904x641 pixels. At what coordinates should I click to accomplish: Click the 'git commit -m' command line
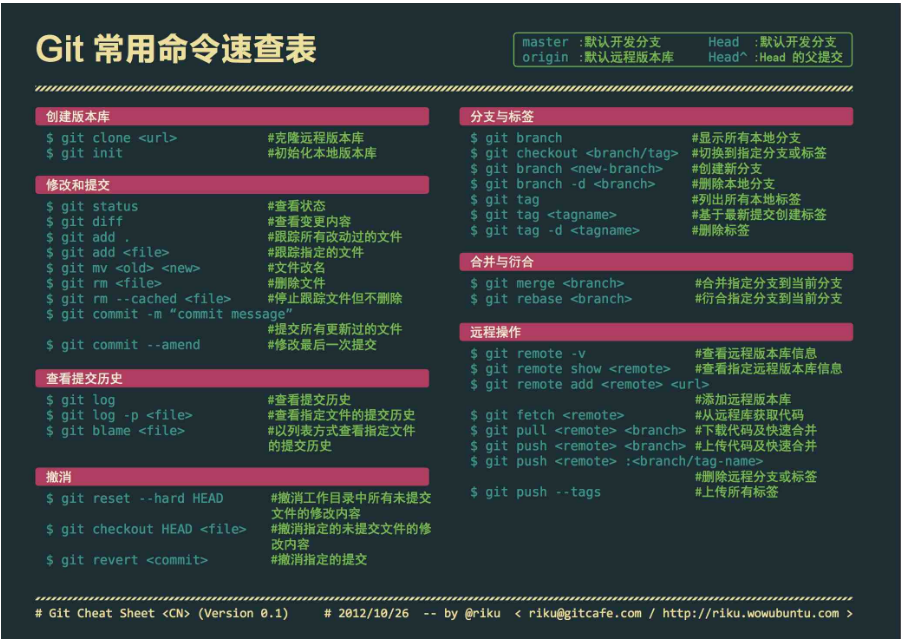point(170,314)
